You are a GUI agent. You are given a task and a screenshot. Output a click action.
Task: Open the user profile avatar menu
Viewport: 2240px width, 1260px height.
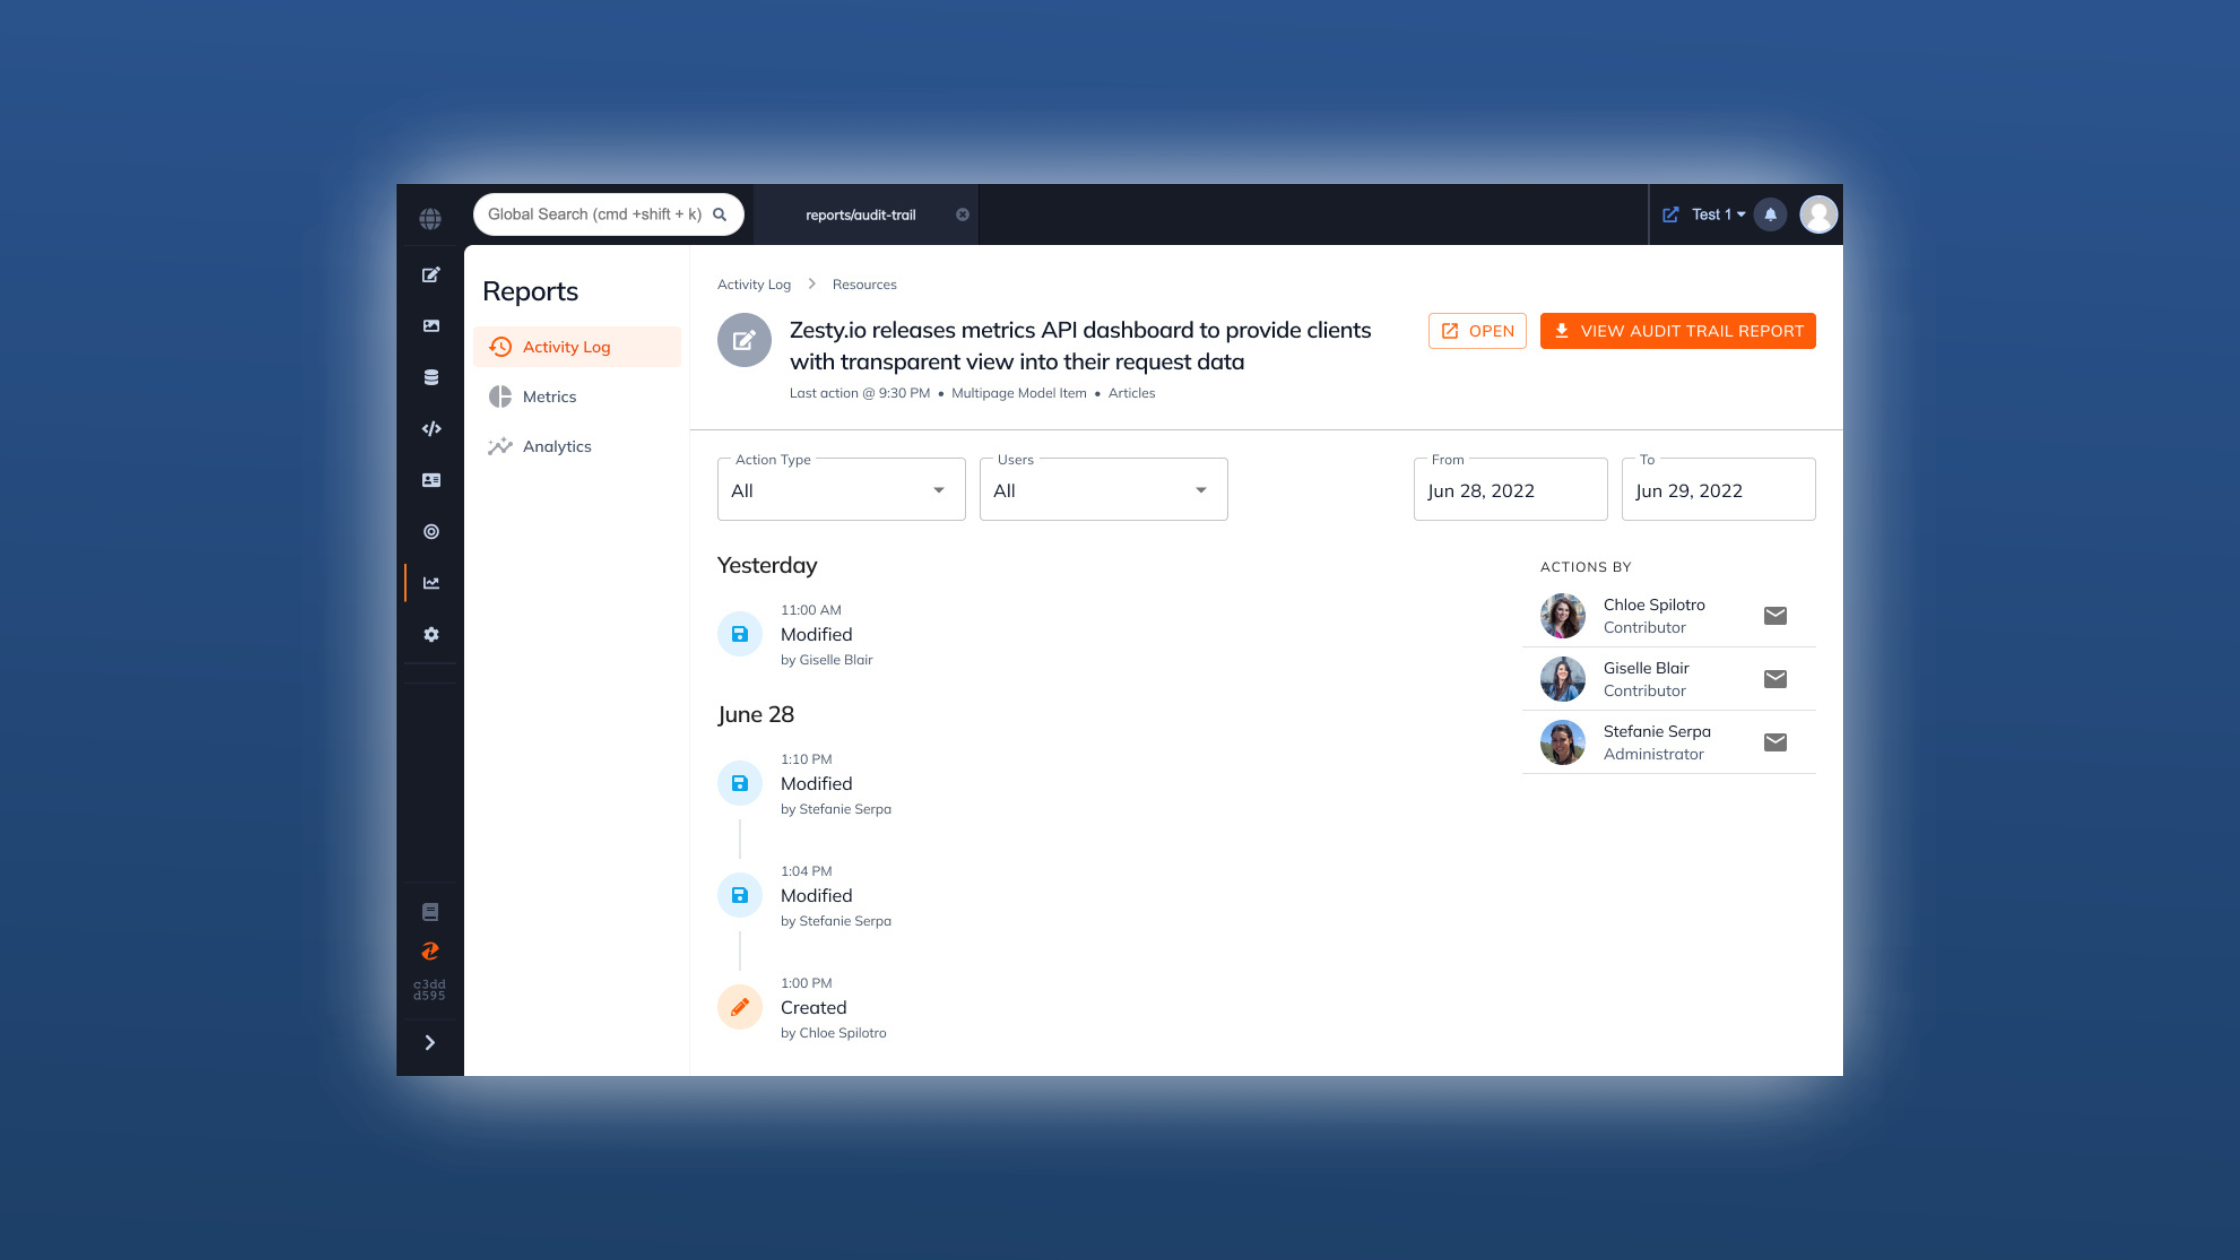coord(1818,214)
